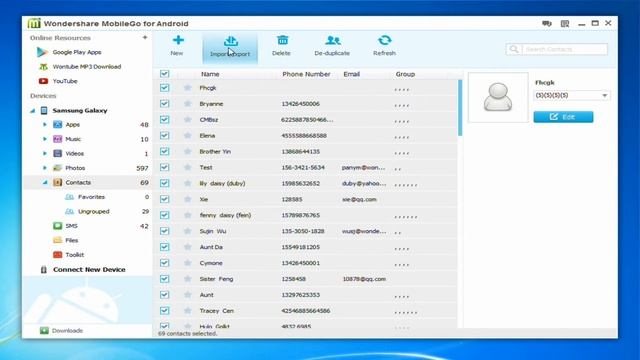This screenshot has width=640, height=360.
Task: Sort by Group column header
Action: tap(405, 74)
